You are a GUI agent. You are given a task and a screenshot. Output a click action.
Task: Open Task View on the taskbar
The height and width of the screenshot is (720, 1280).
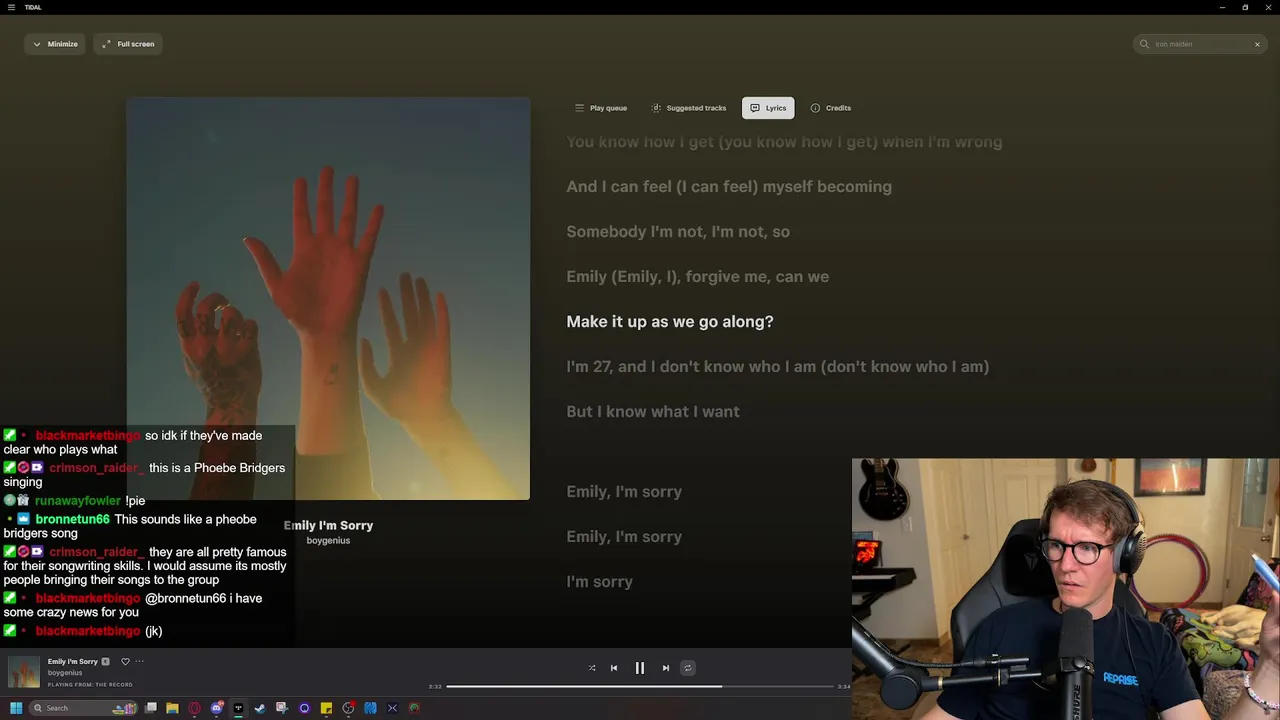pyautogui.click(x=151, y=708)
